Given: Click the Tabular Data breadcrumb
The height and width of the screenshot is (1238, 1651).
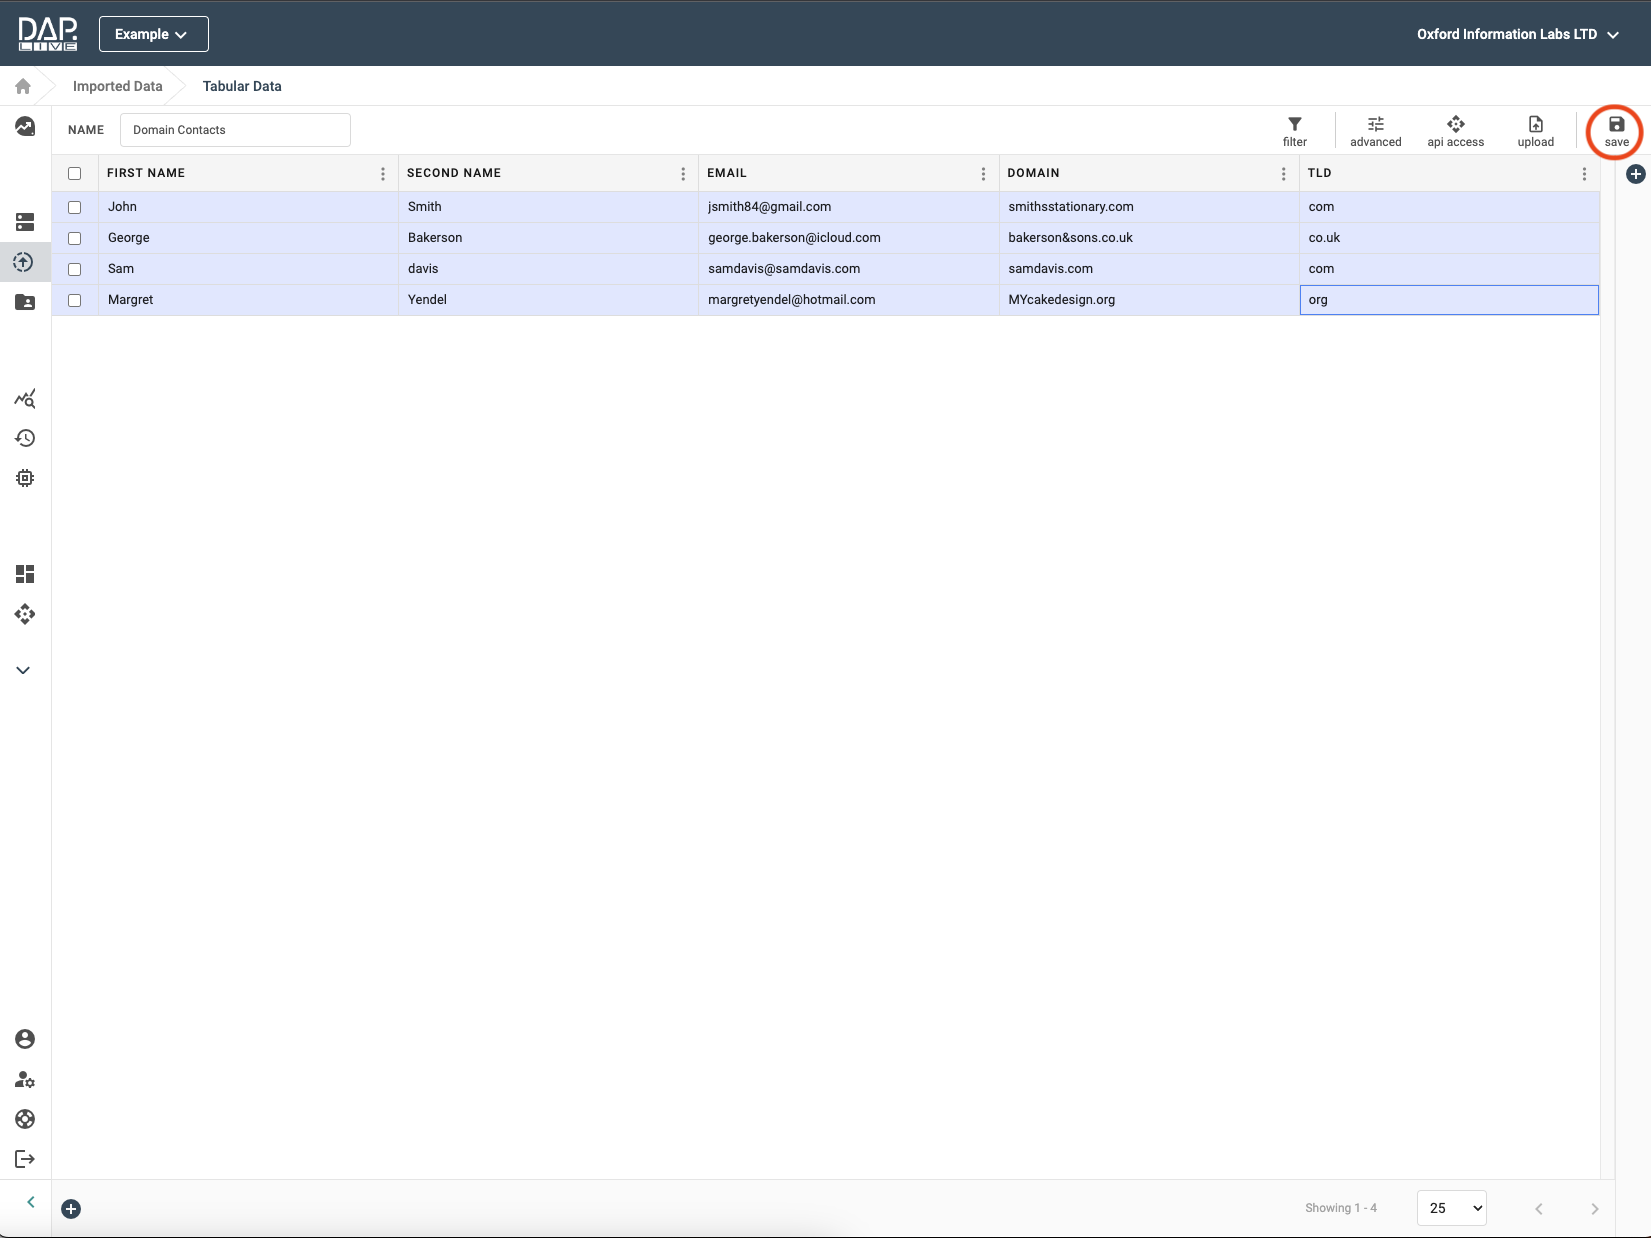Looking at the screenshot, I should point(242,86).
